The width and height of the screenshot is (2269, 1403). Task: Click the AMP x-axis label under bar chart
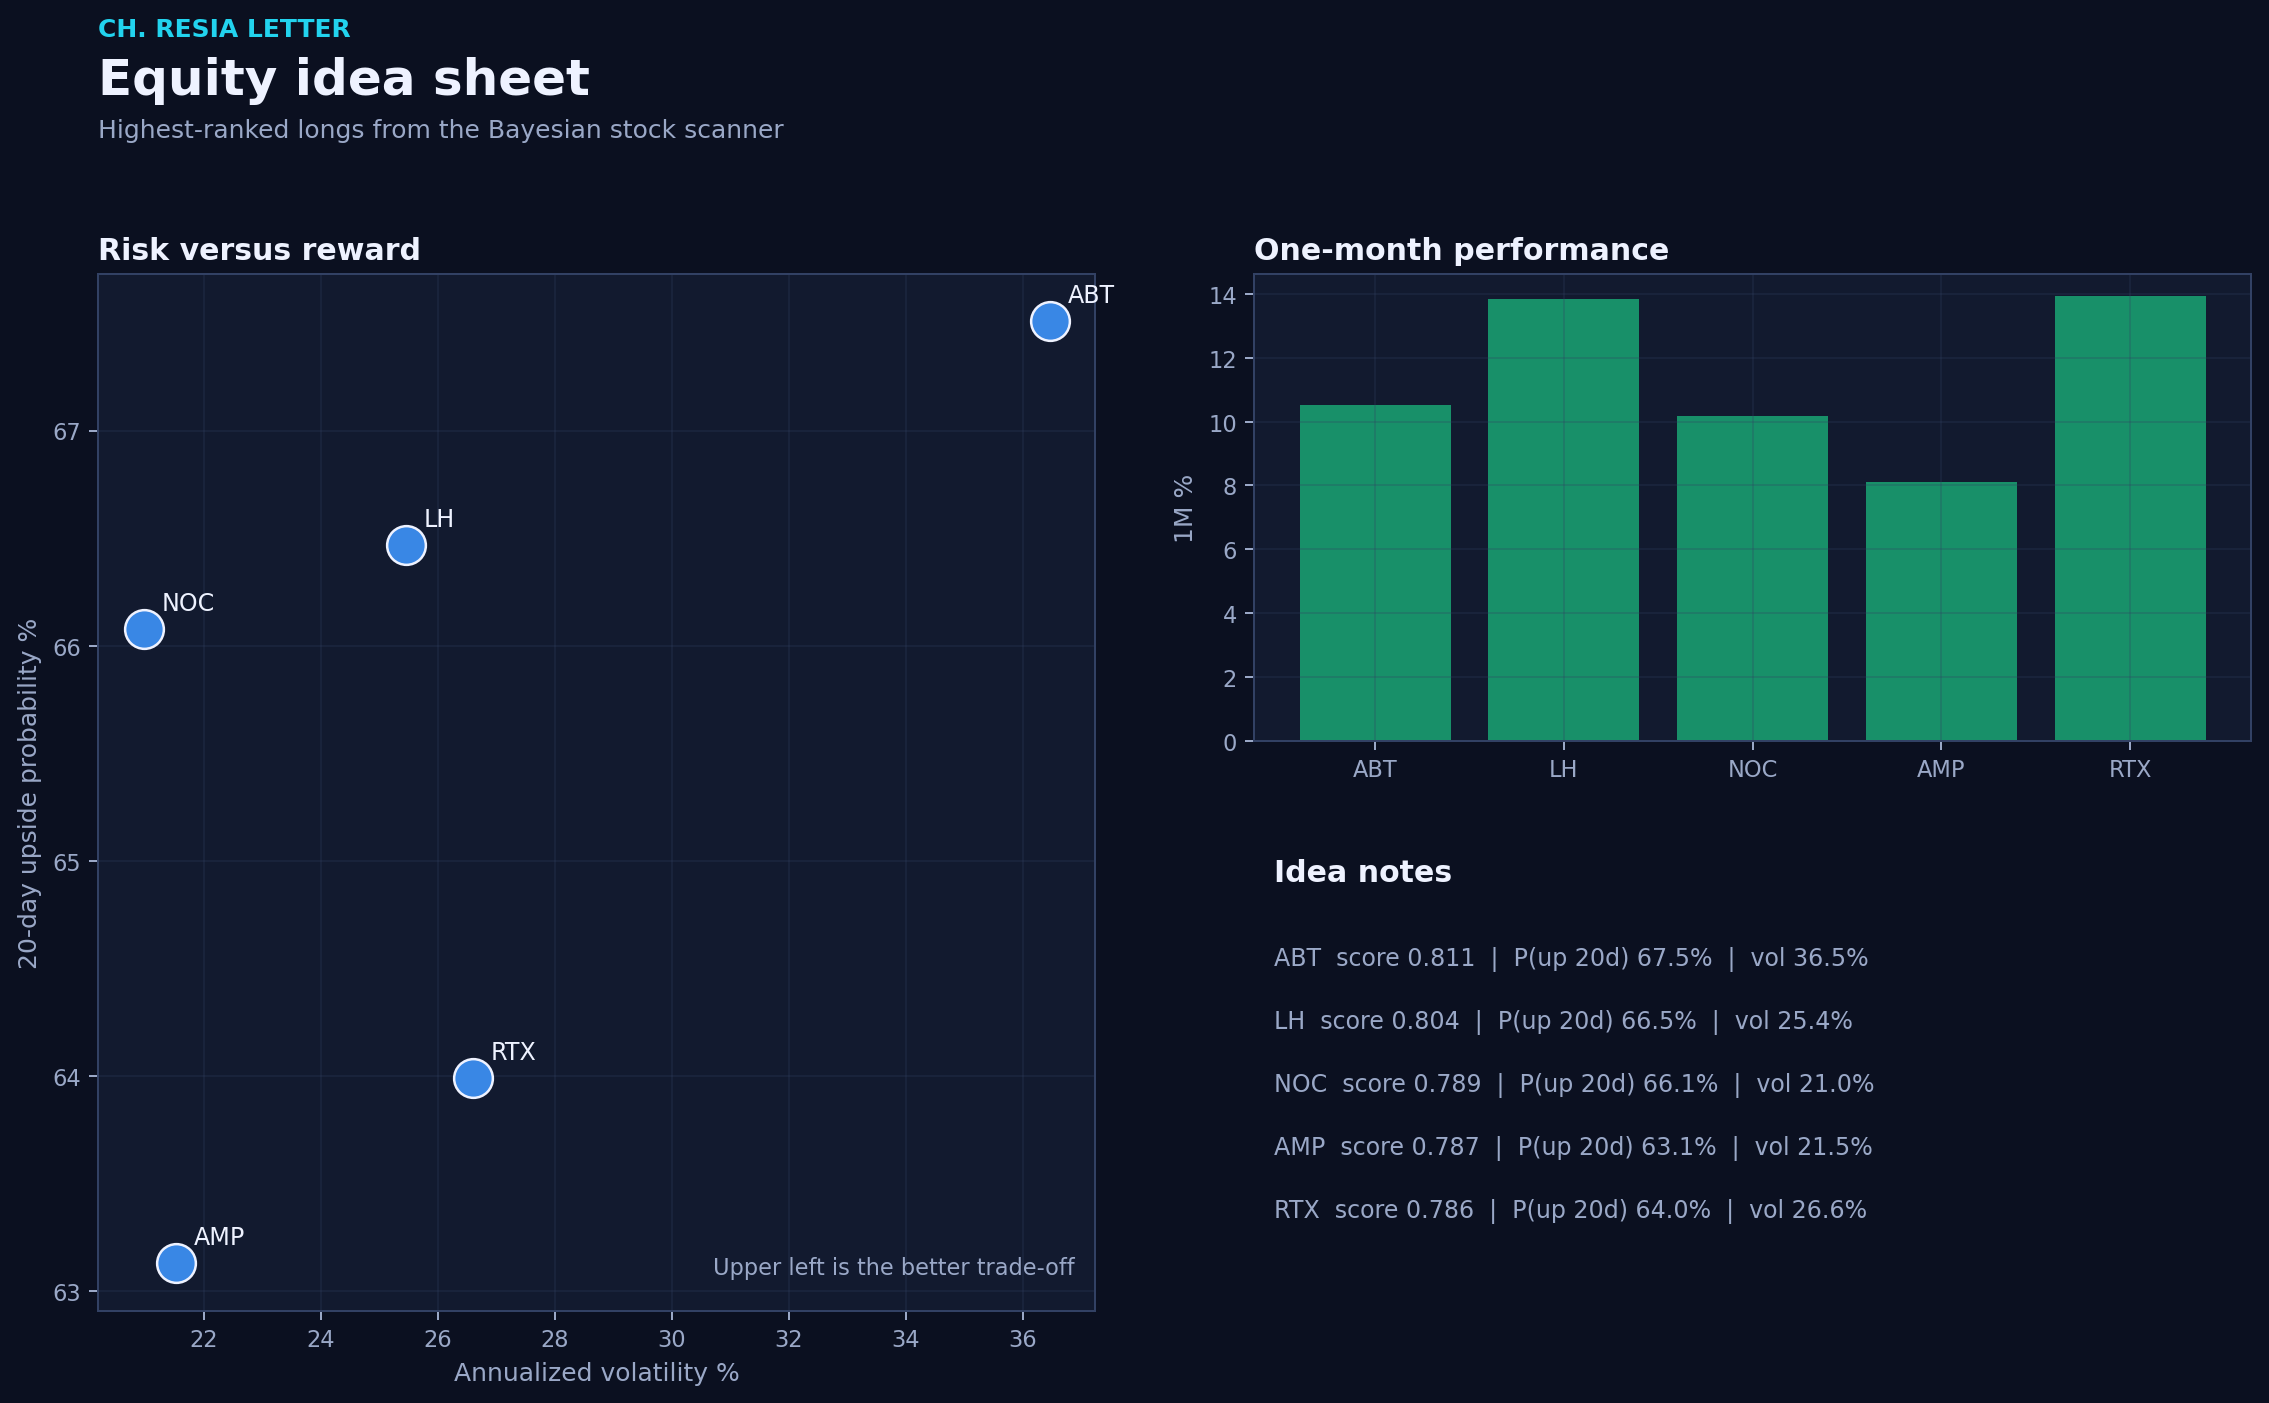tap(1941, 769)
